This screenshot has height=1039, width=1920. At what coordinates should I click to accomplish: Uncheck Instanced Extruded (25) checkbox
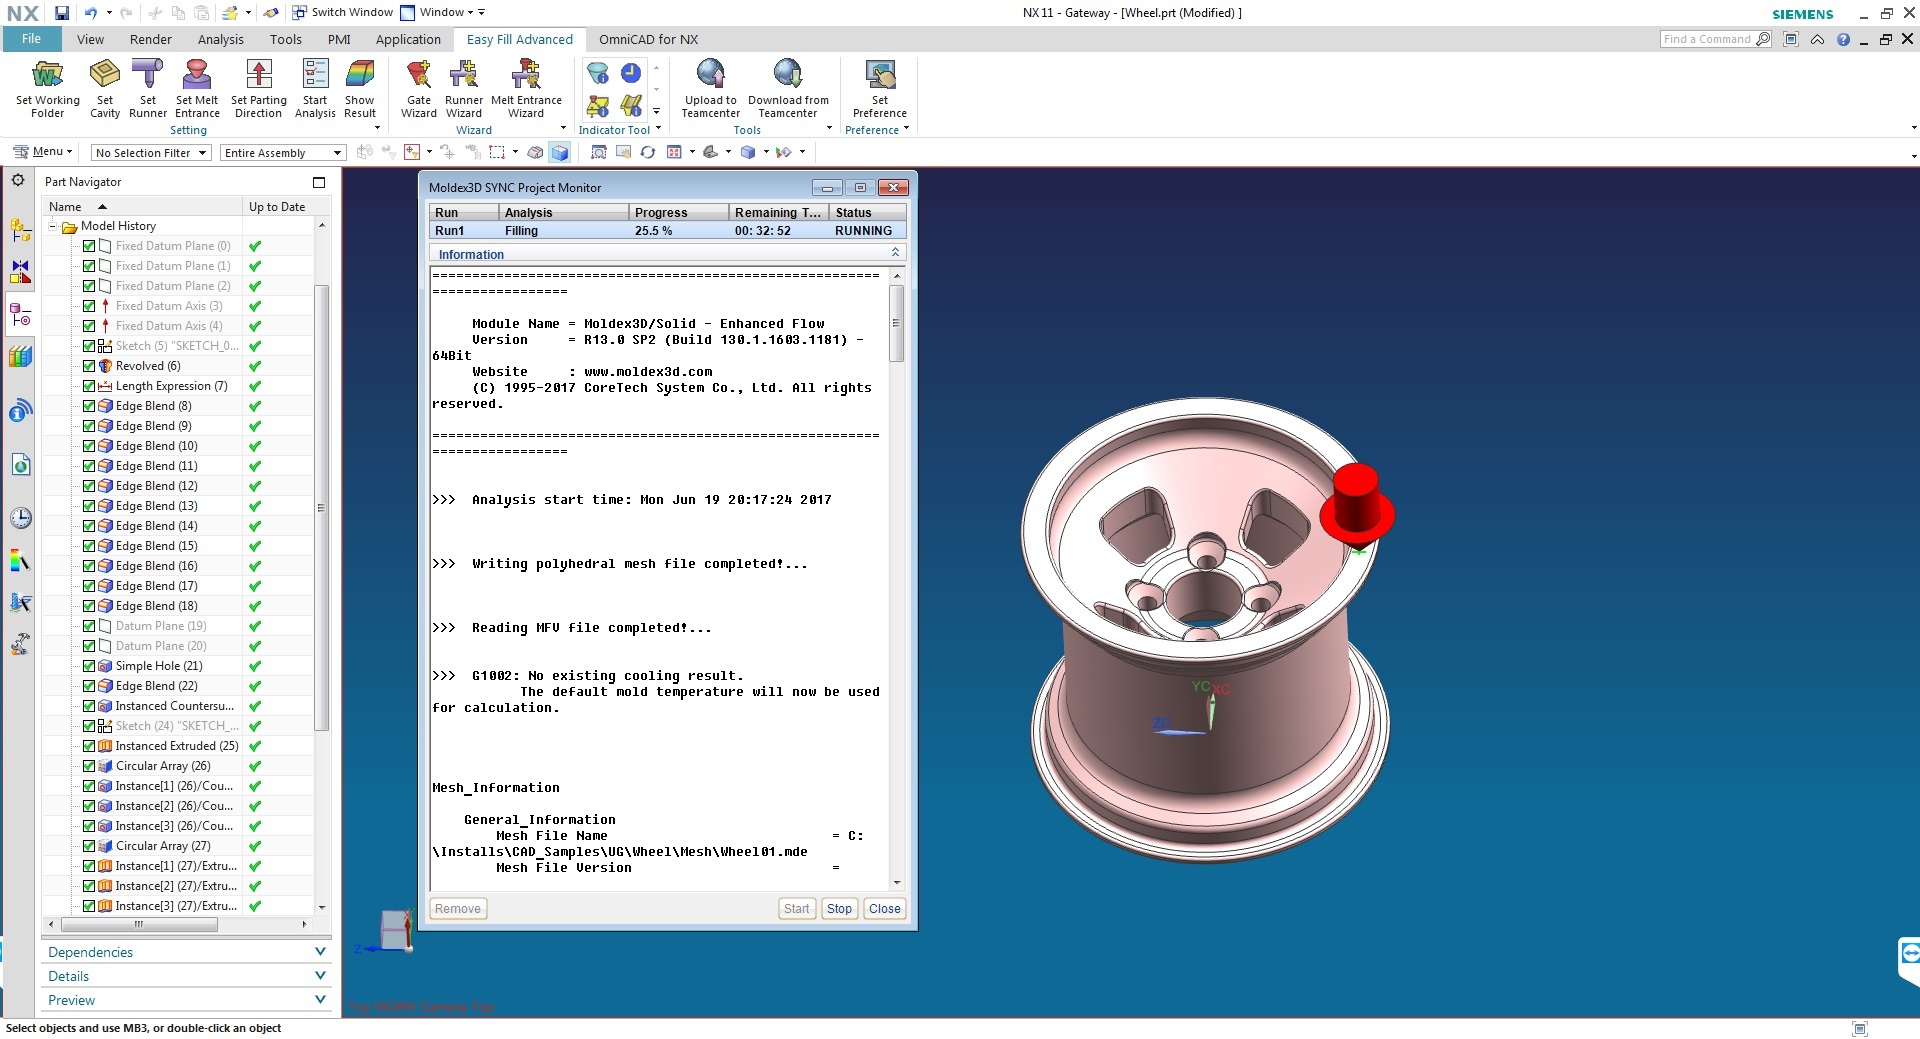coord(89,746)
